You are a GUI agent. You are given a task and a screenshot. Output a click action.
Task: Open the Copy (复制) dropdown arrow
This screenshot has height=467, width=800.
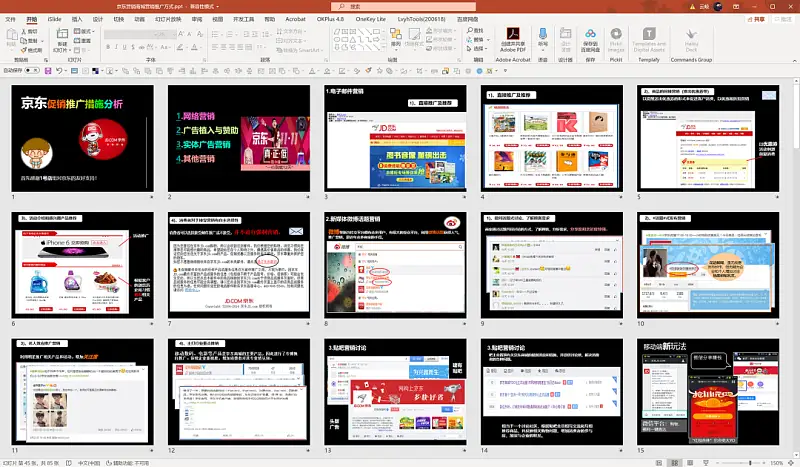(42, 41)
